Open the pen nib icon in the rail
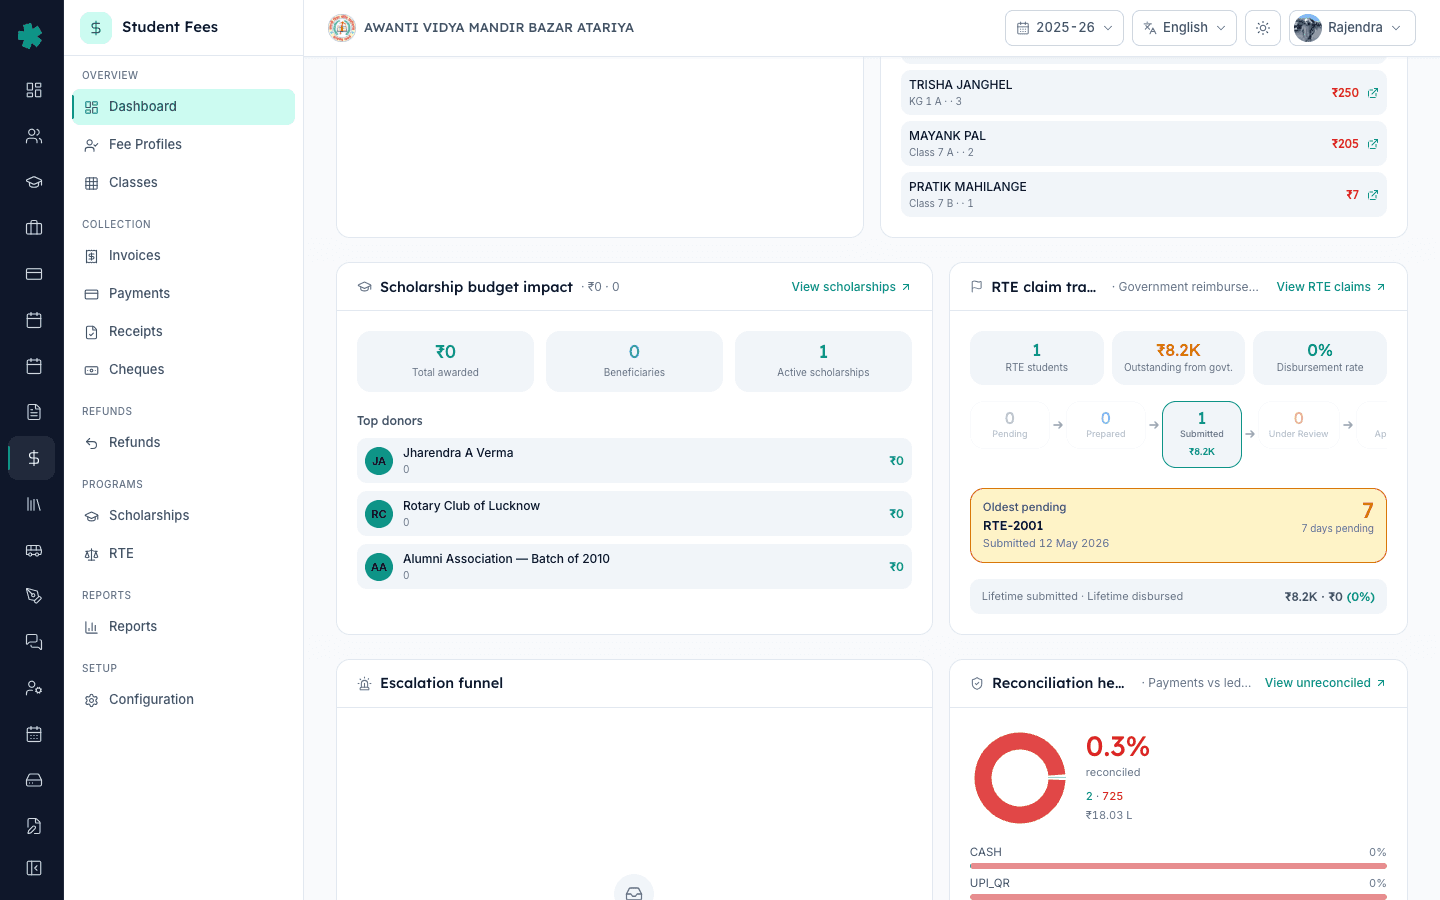 pos(34,596)
